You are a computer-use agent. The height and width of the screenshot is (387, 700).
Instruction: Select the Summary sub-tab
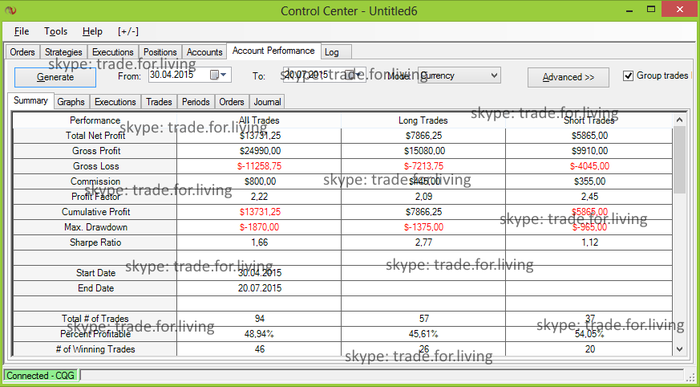pyautogui.click(x=31, y=100)
